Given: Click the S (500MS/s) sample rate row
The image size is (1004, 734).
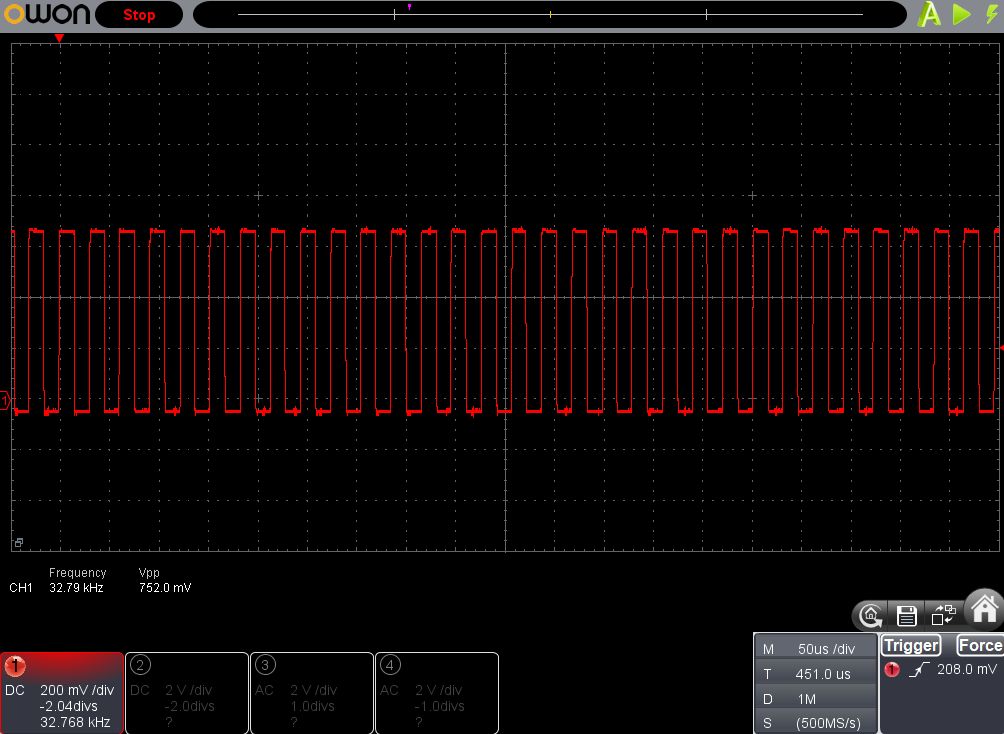Looking at the screenshot, I should (815, 723).
